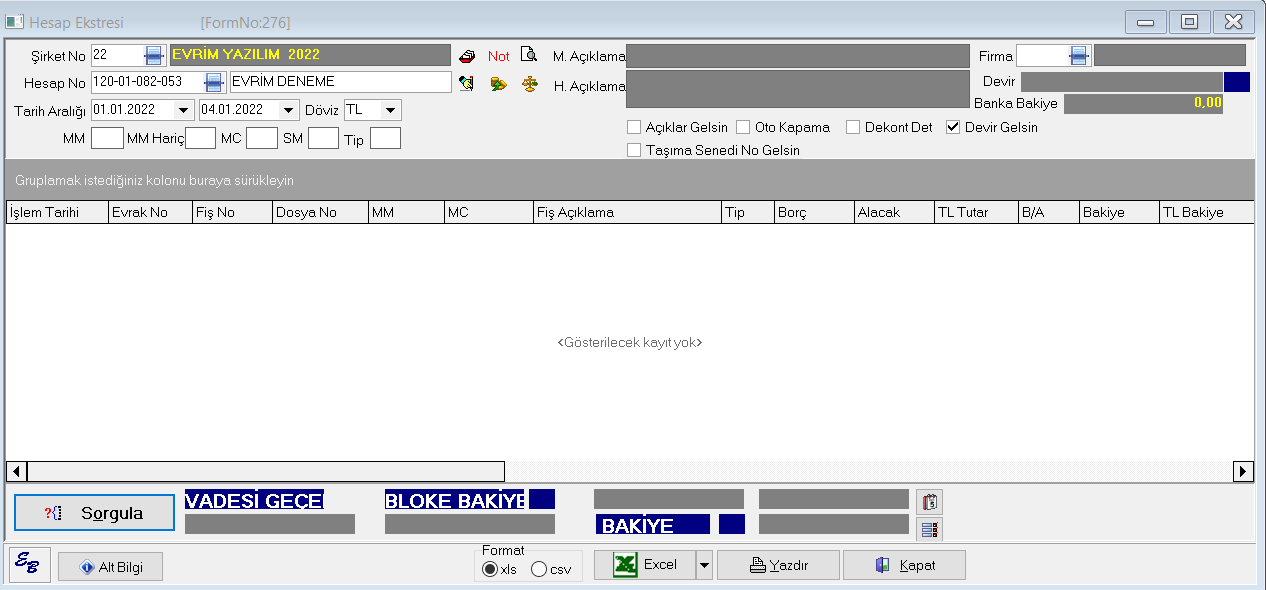Click the Kapat close button
The width and height of the screenshot is (1266, 590).
tap(904, 565)
